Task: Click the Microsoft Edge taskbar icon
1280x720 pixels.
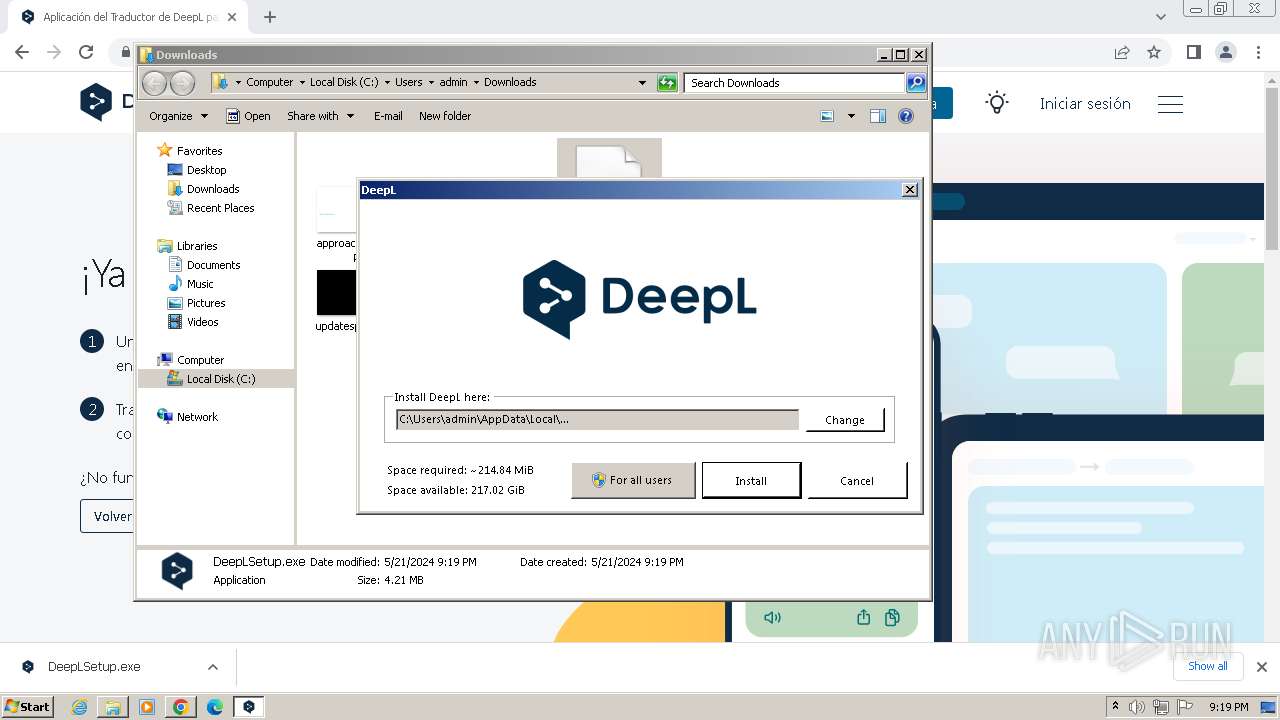Action: pos(215,707)
